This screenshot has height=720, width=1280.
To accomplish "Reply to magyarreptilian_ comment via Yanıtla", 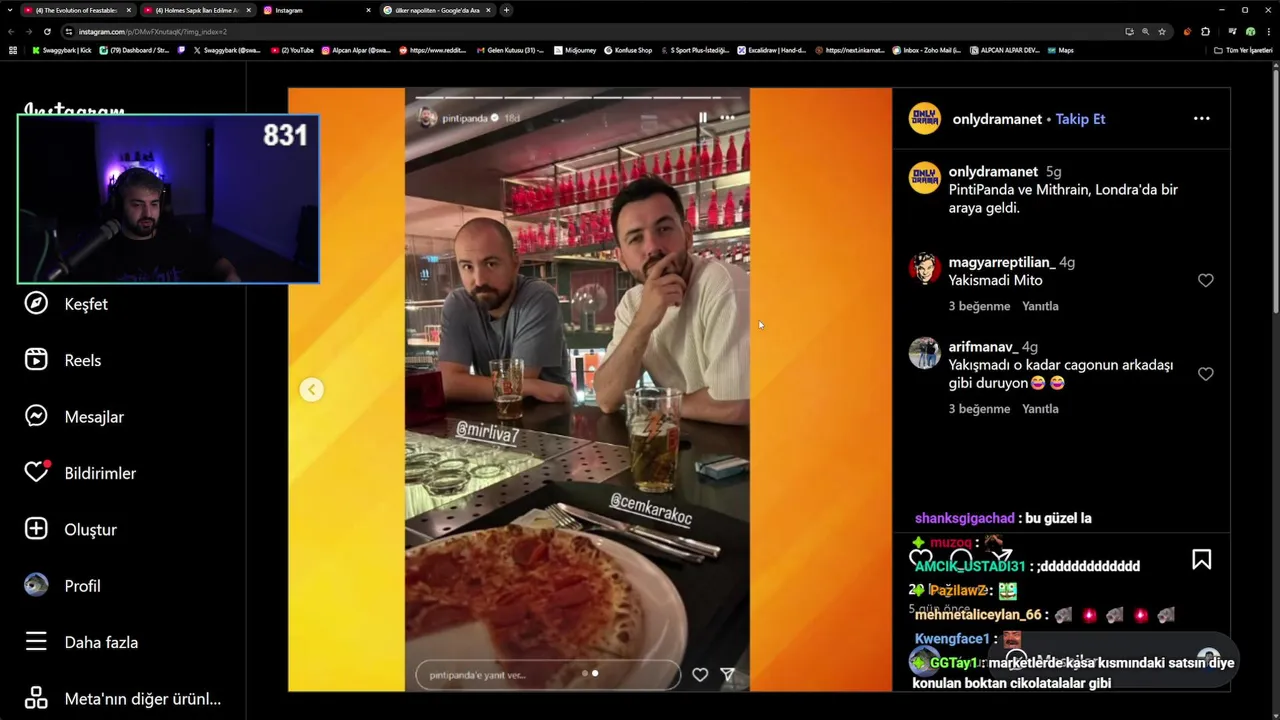I will 1040,306.
